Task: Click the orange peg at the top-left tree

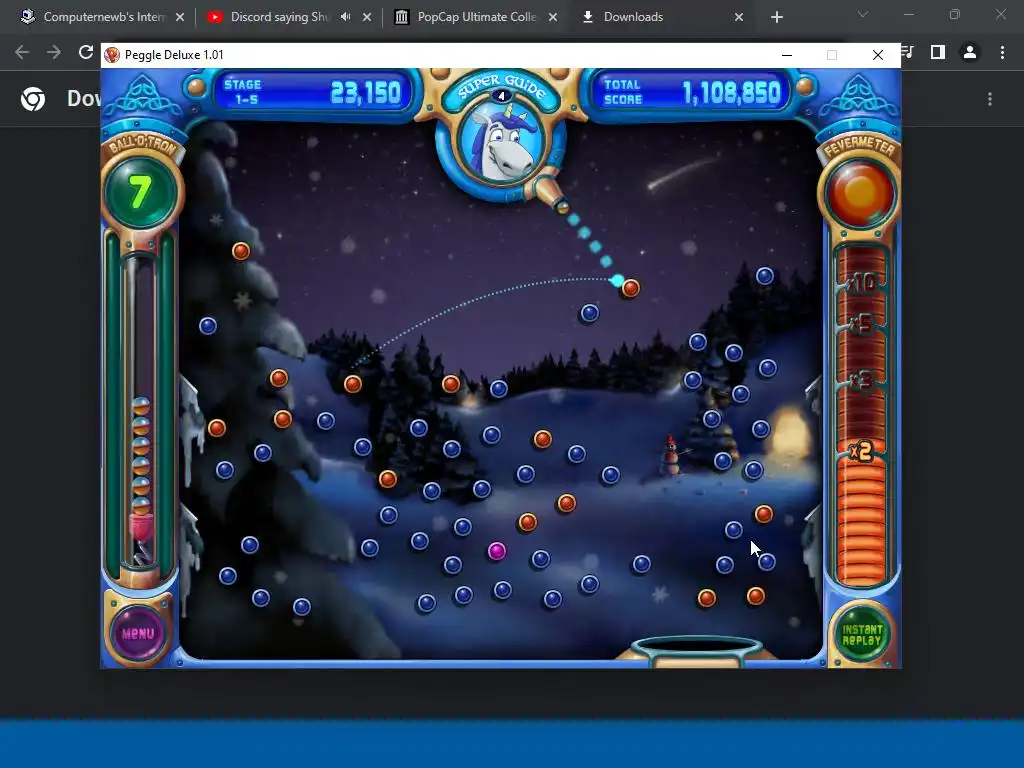Action: point(241,251)
